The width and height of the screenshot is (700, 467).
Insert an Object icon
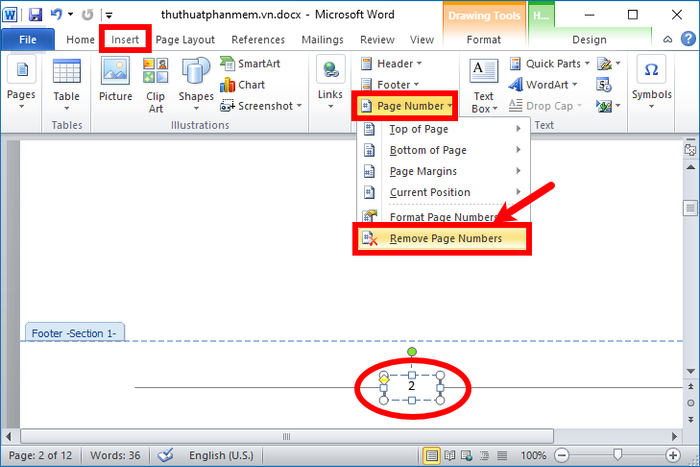604,106
